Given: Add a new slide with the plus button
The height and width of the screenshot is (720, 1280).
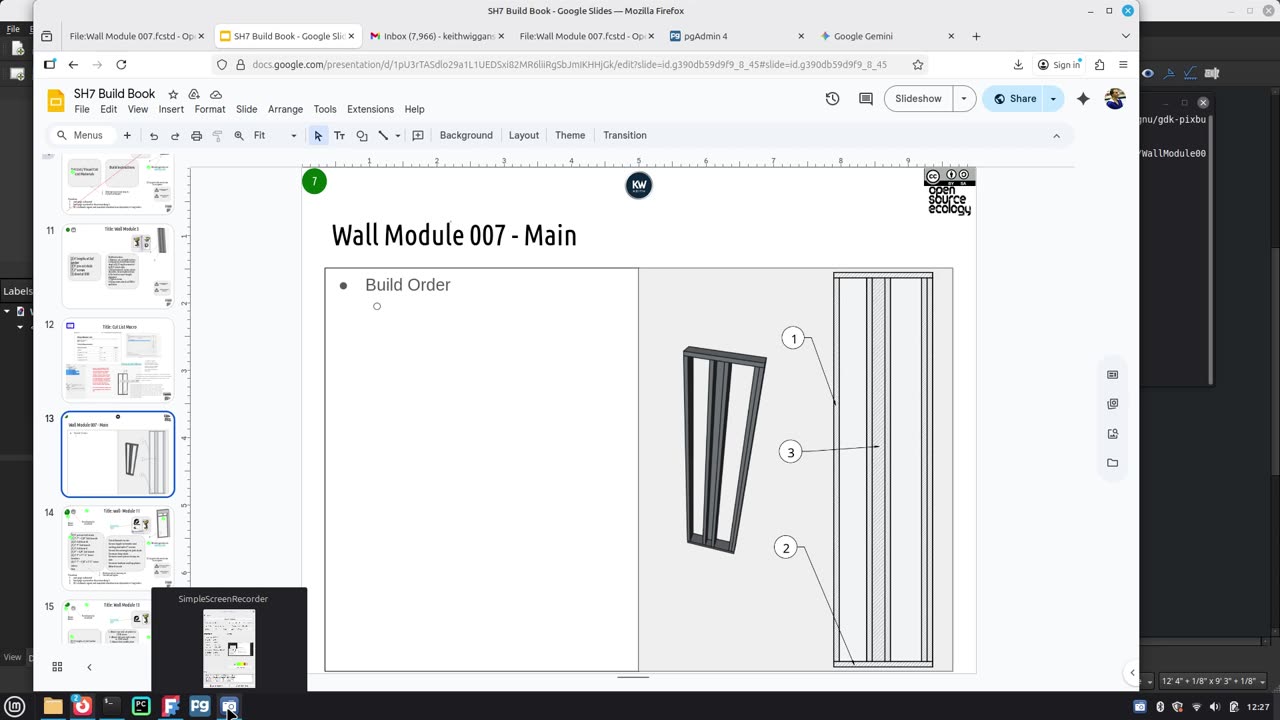Looking at the screenshot, I should [x=127, y=135].
